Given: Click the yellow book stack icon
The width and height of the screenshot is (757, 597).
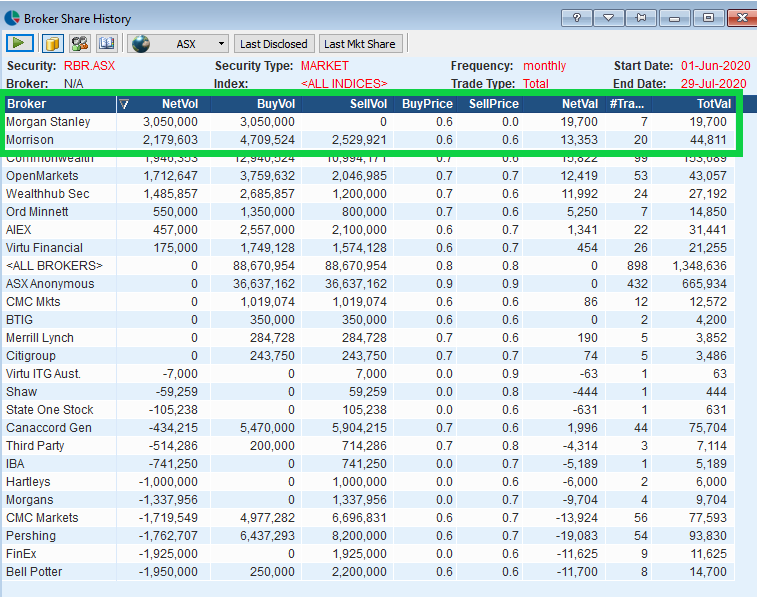Looking at the screenshot, I should (52, 43).
